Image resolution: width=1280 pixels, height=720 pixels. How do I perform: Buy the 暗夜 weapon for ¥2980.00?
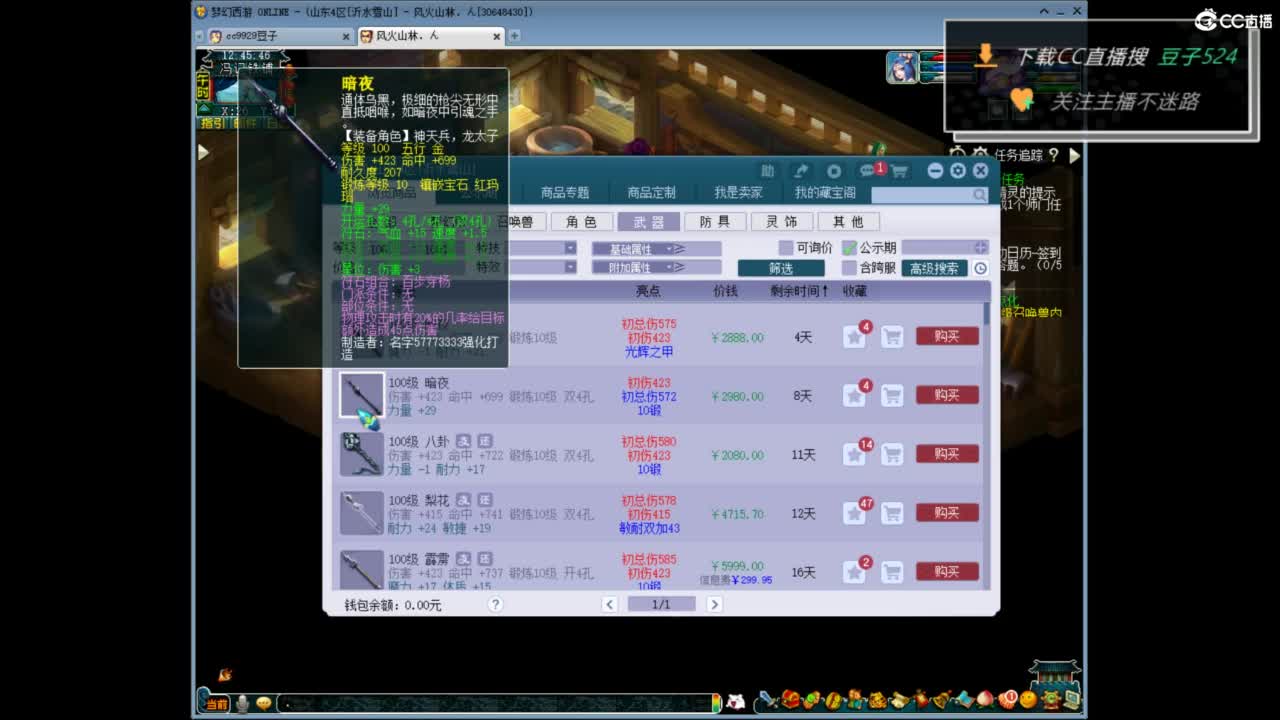coord(947,395)
